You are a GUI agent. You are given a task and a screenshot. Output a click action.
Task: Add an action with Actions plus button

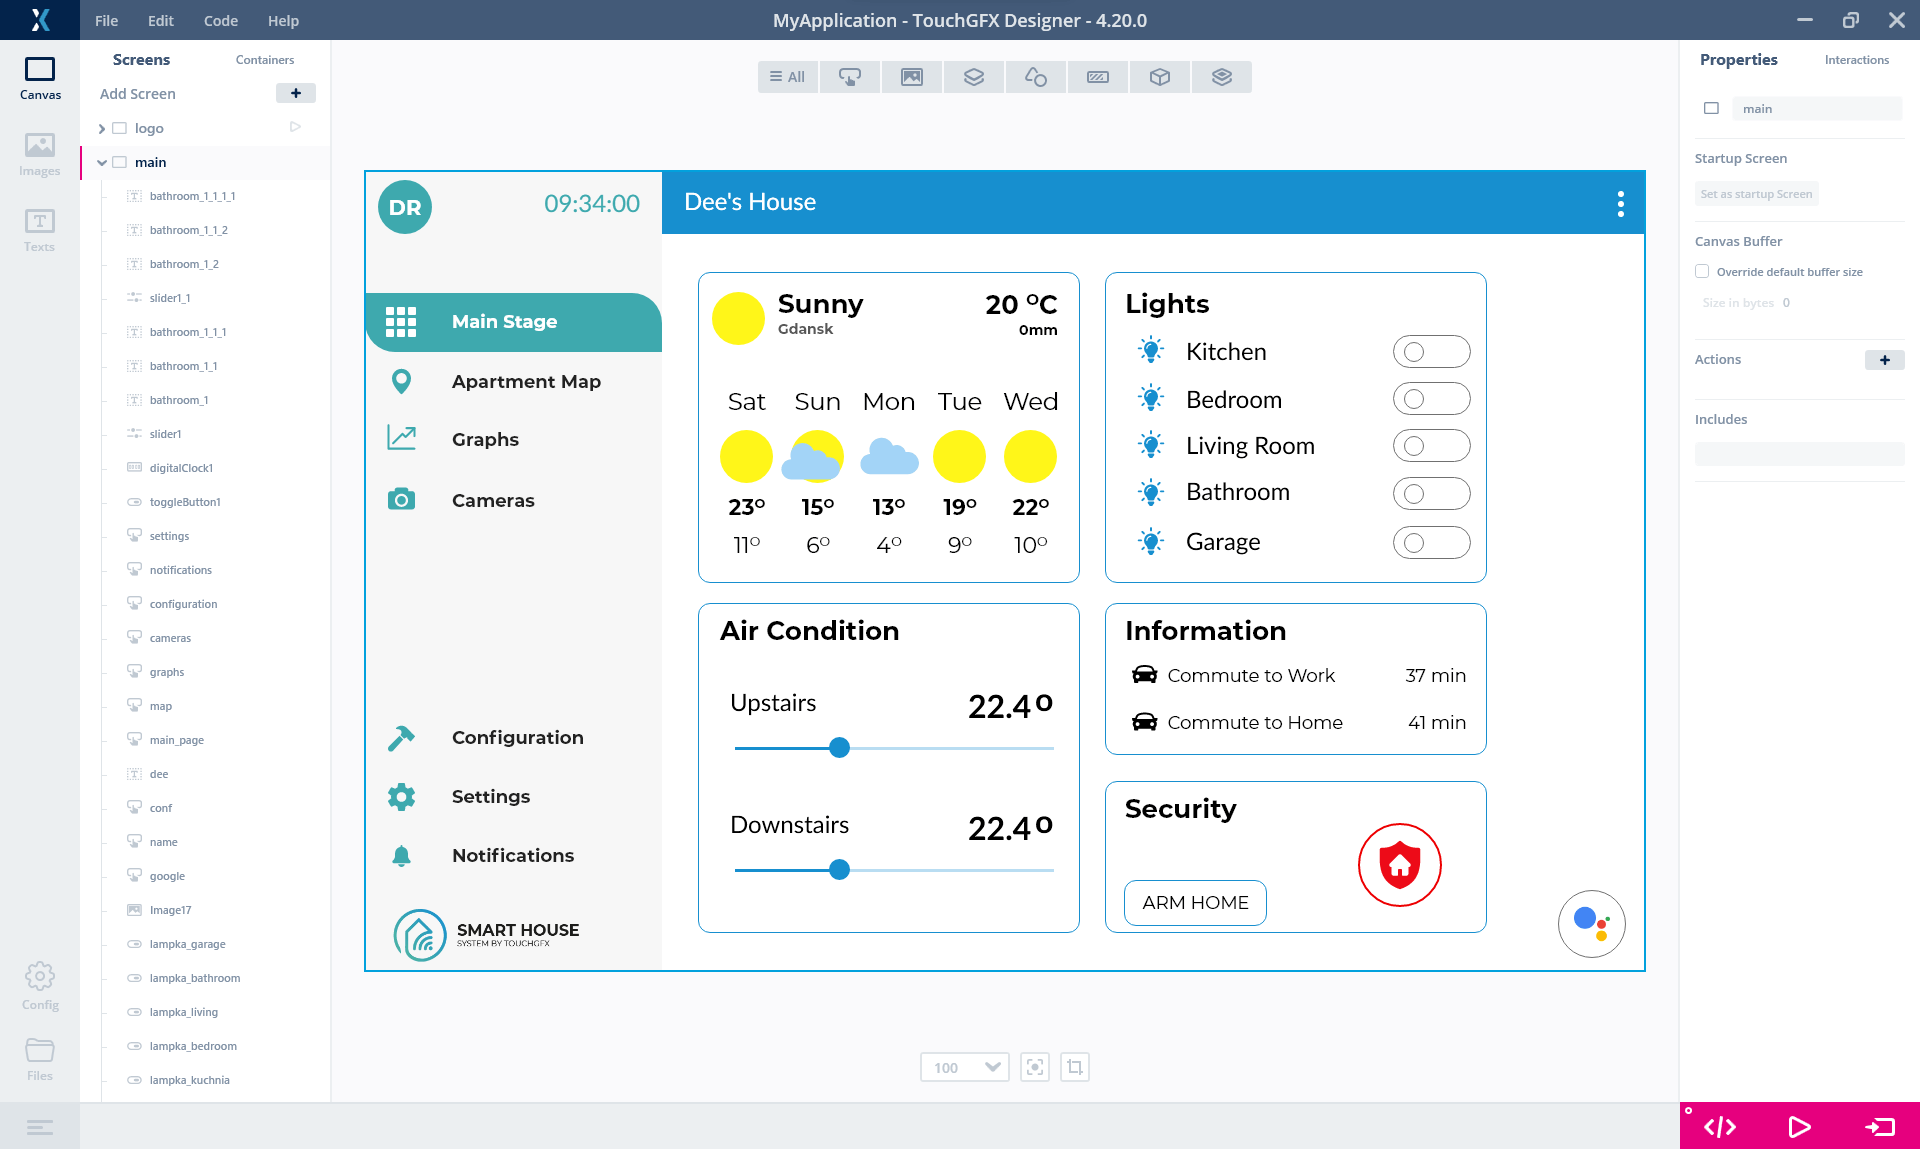click(1885, 360)
